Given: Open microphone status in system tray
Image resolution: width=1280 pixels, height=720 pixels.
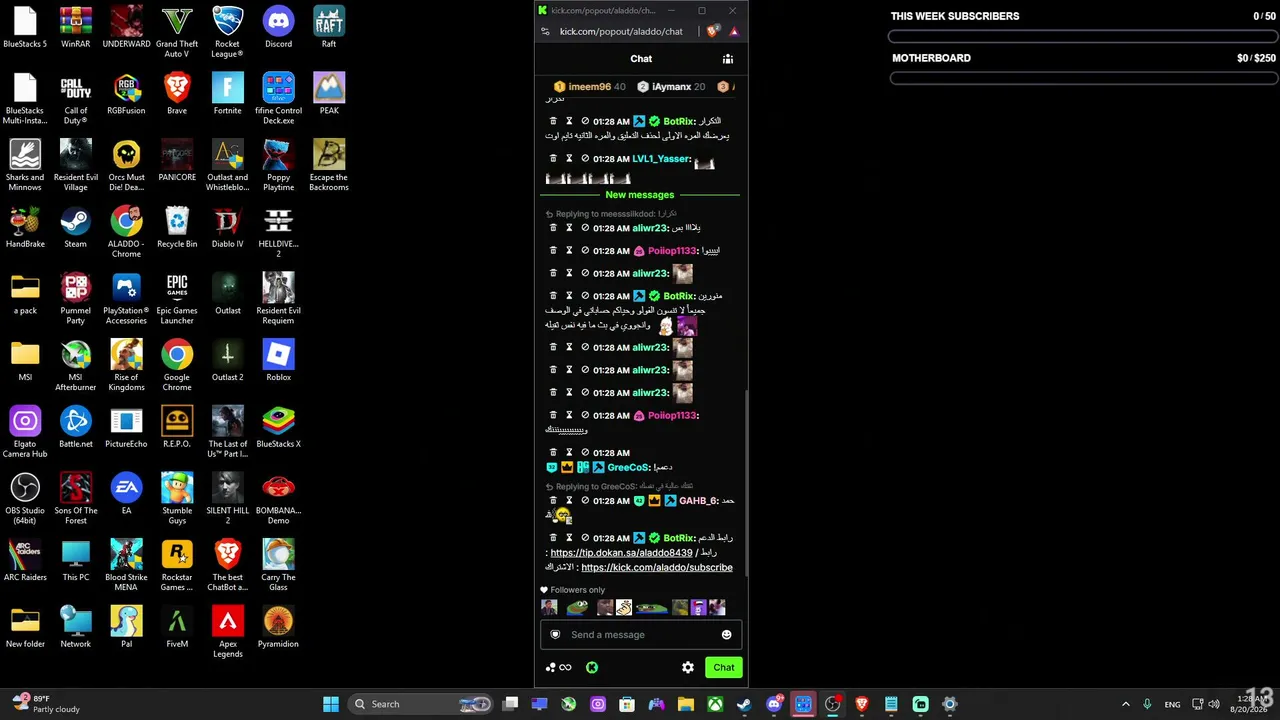Looking at the screenshot, I should click(1147, 704).
